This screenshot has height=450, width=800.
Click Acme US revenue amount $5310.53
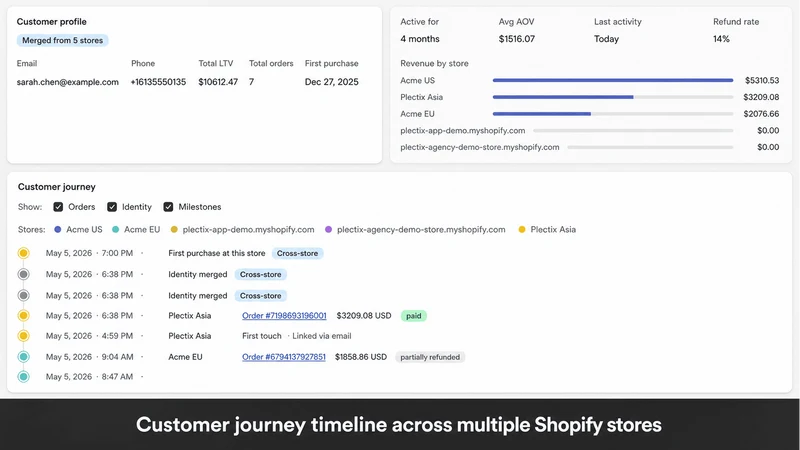[762, 80]
